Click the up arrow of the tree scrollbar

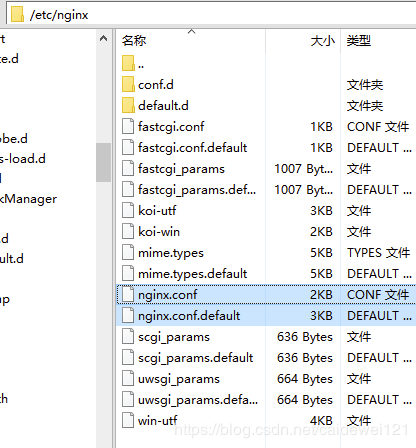[104, 39]
